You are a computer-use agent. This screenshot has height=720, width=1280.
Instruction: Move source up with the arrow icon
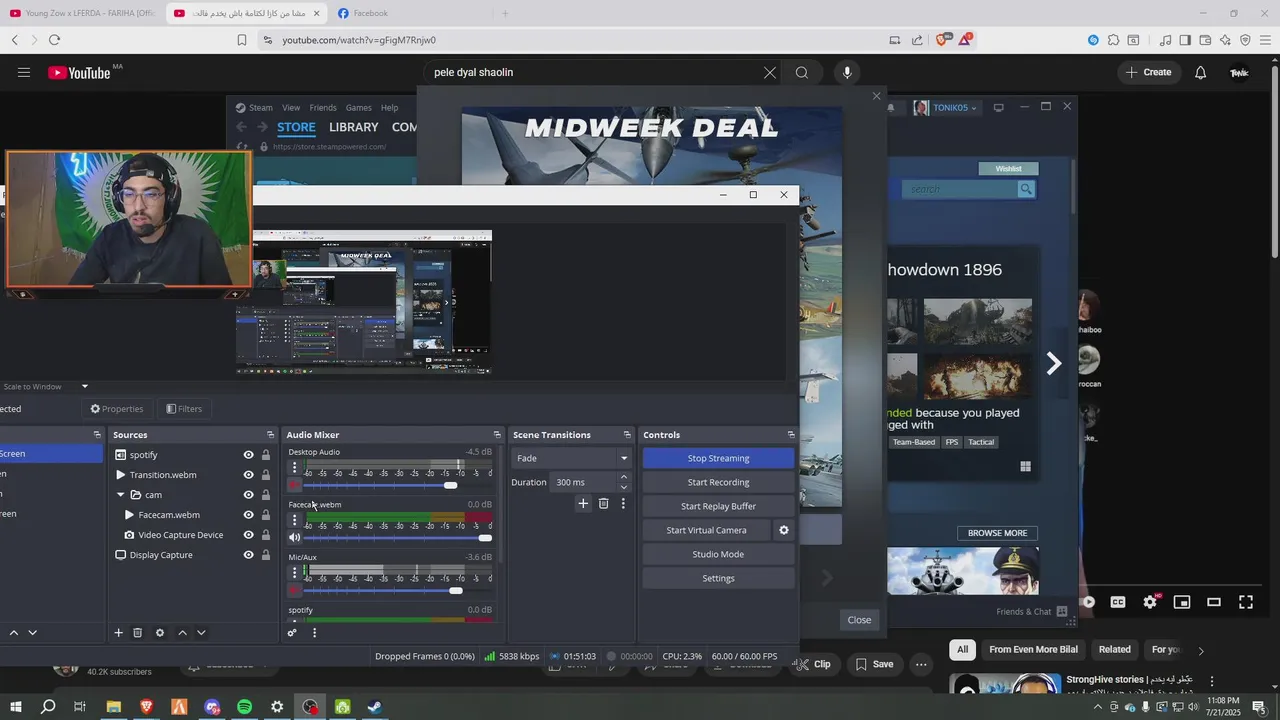point(182,633)
